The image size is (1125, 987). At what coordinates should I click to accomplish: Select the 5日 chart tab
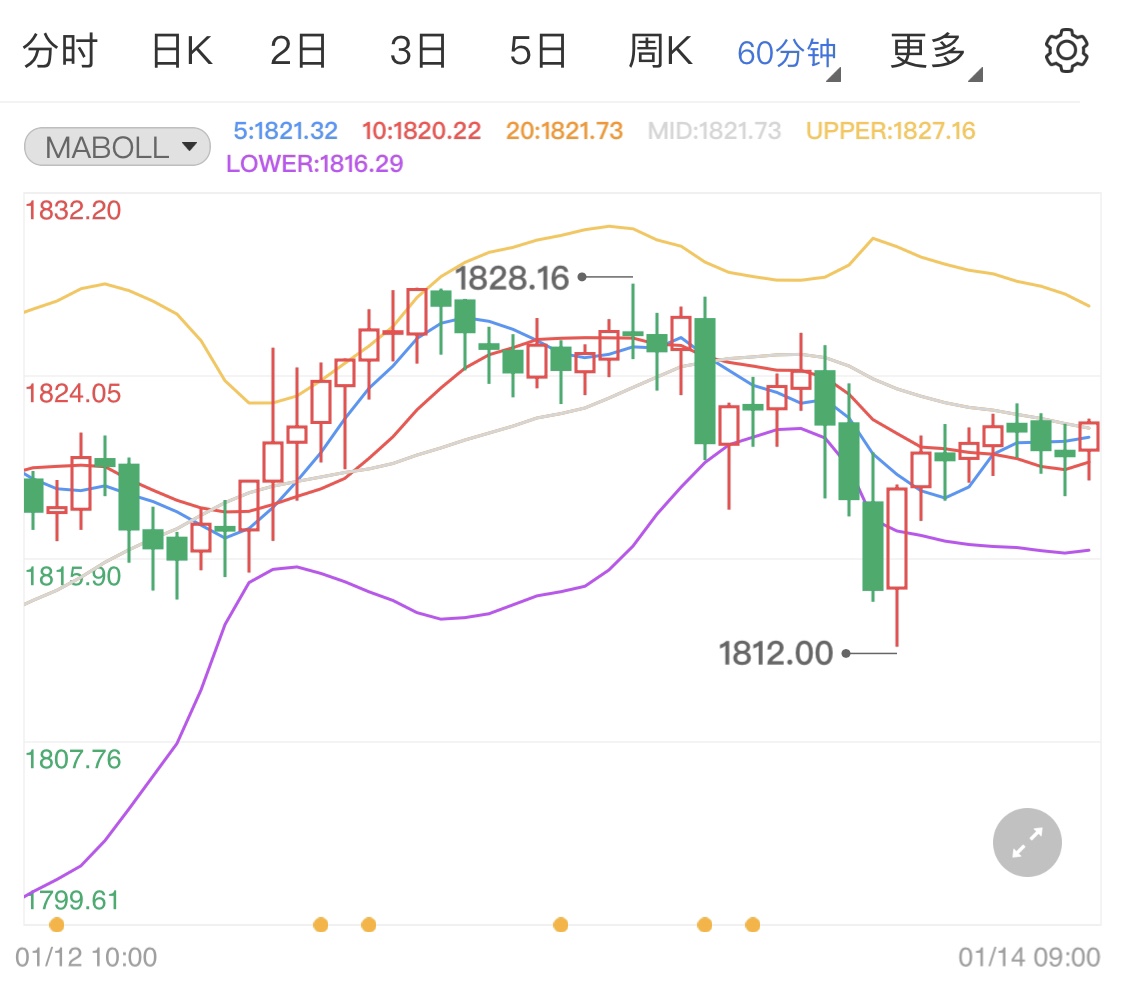538,51
